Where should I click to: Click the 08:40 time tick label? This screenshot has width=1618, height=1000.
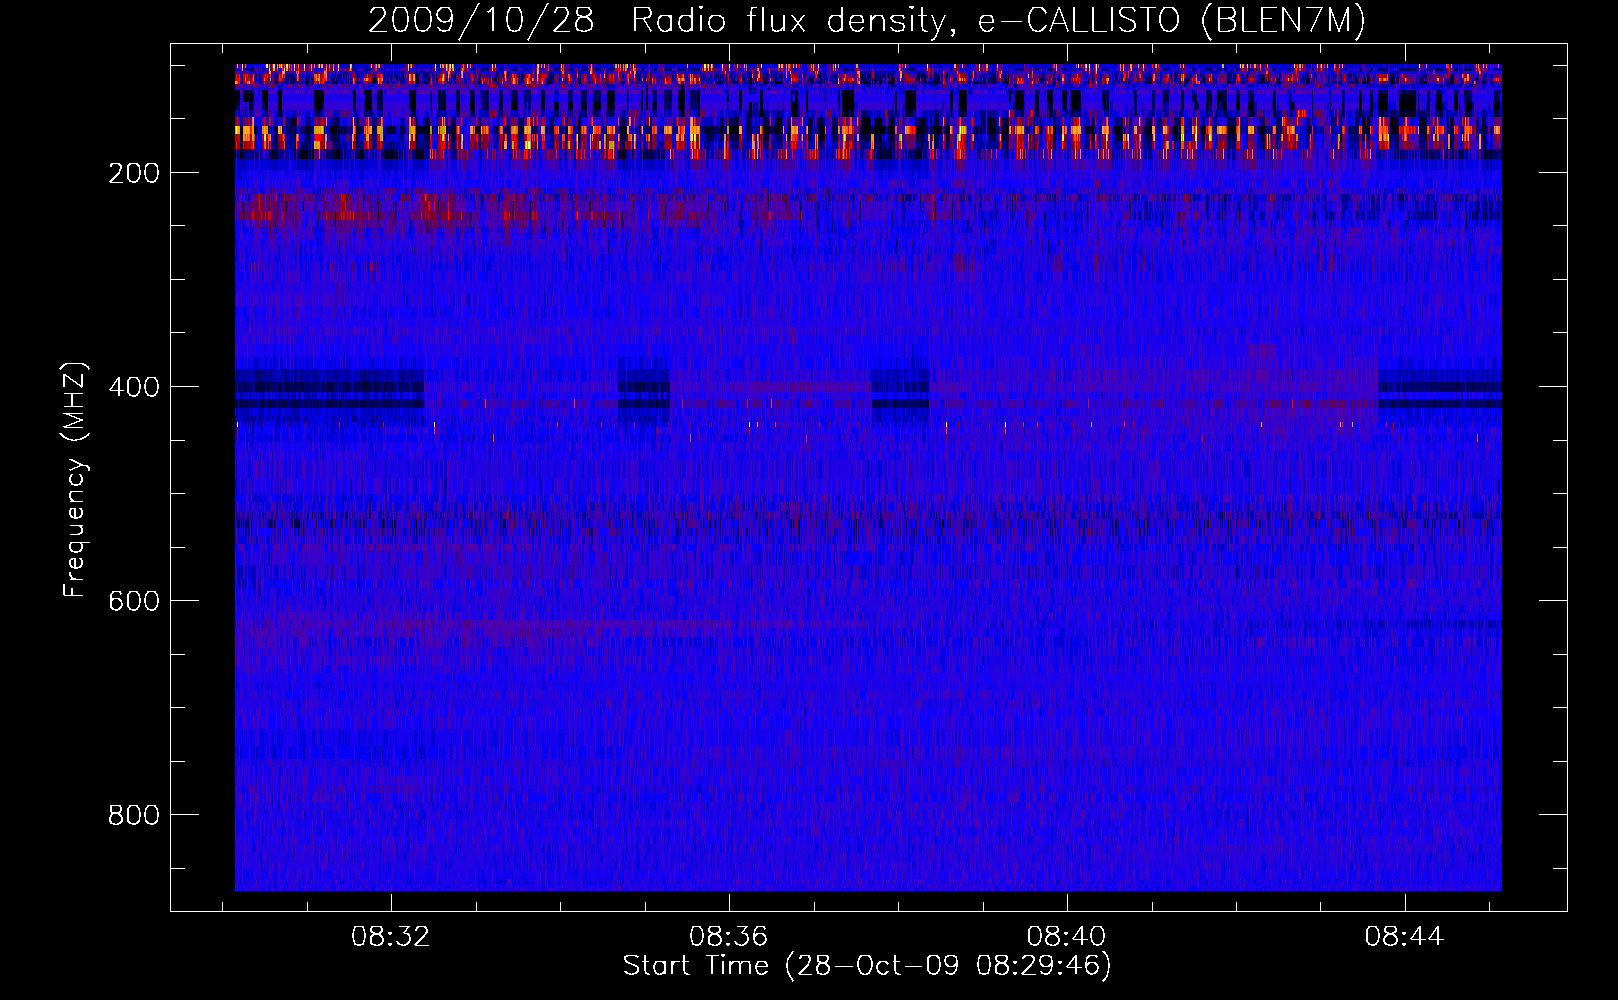tap(1067, 937)
